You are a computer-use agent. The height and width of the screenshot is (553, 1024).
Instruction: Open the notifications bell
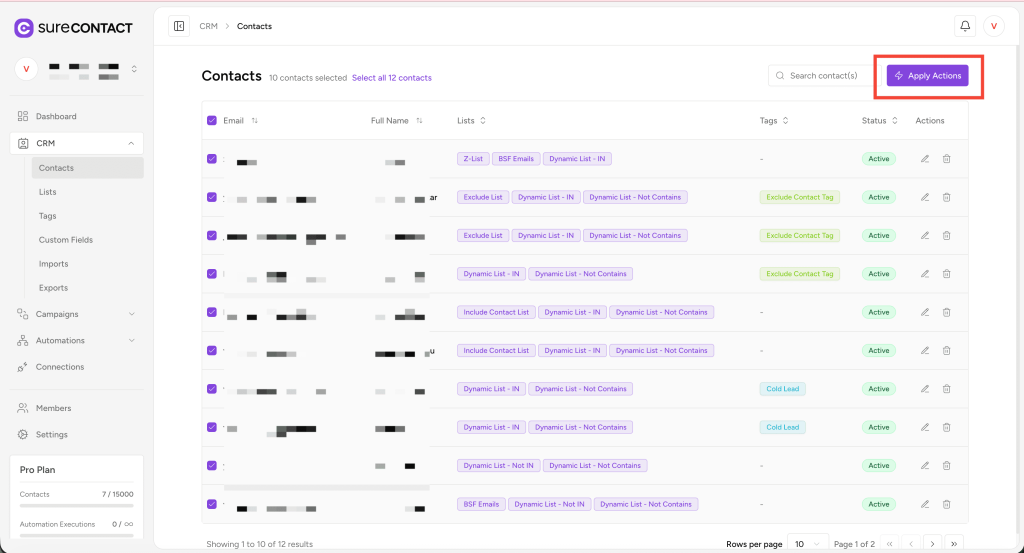[965, 26]
